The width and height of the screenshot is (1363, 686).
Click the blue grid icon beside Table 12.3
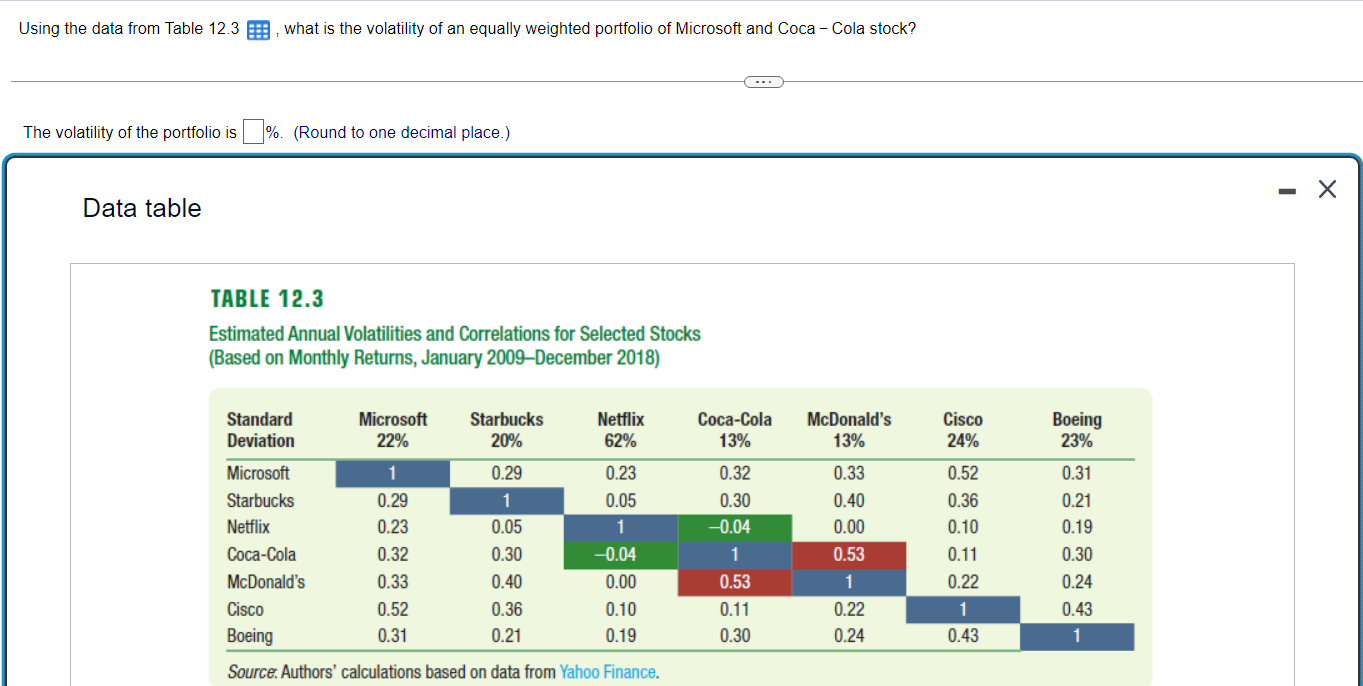coord(257,29)
